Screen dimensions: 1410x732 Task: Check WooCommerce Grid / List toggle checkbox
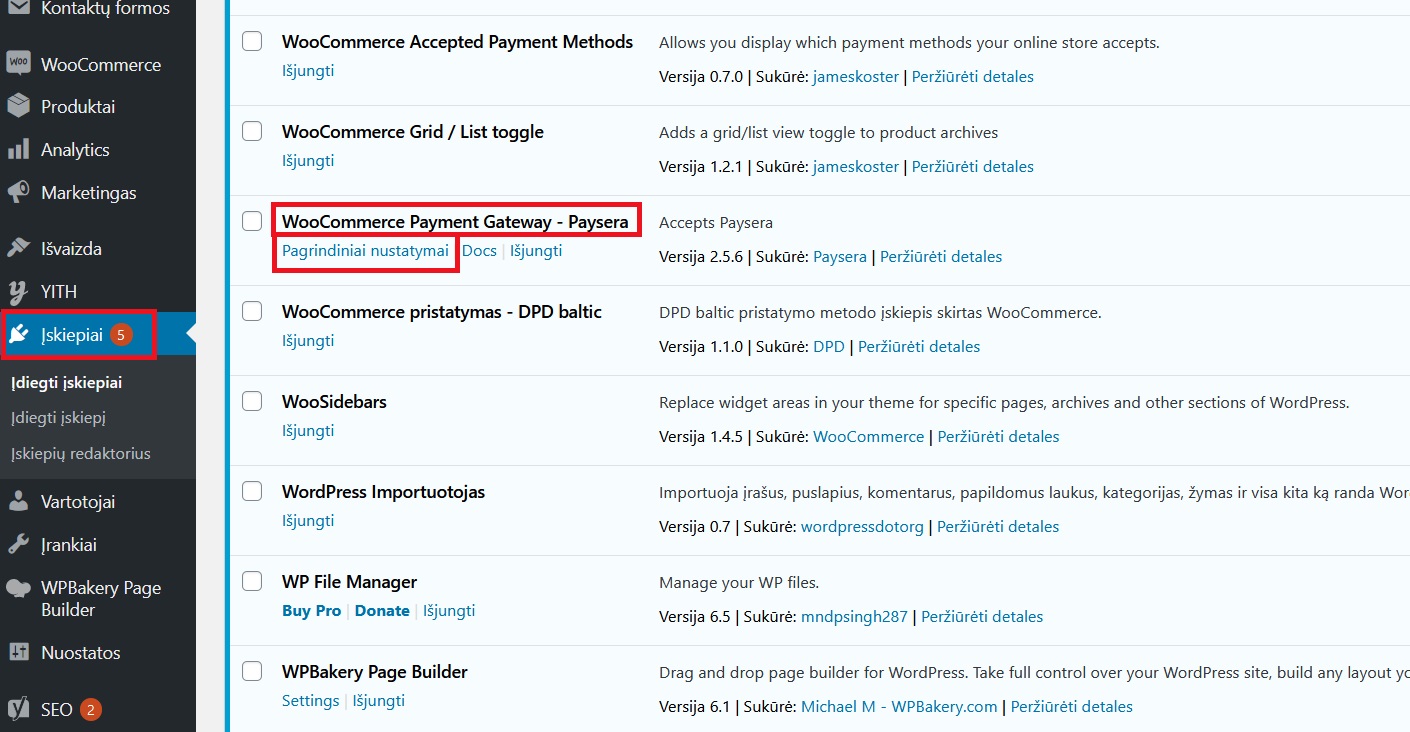252,131
